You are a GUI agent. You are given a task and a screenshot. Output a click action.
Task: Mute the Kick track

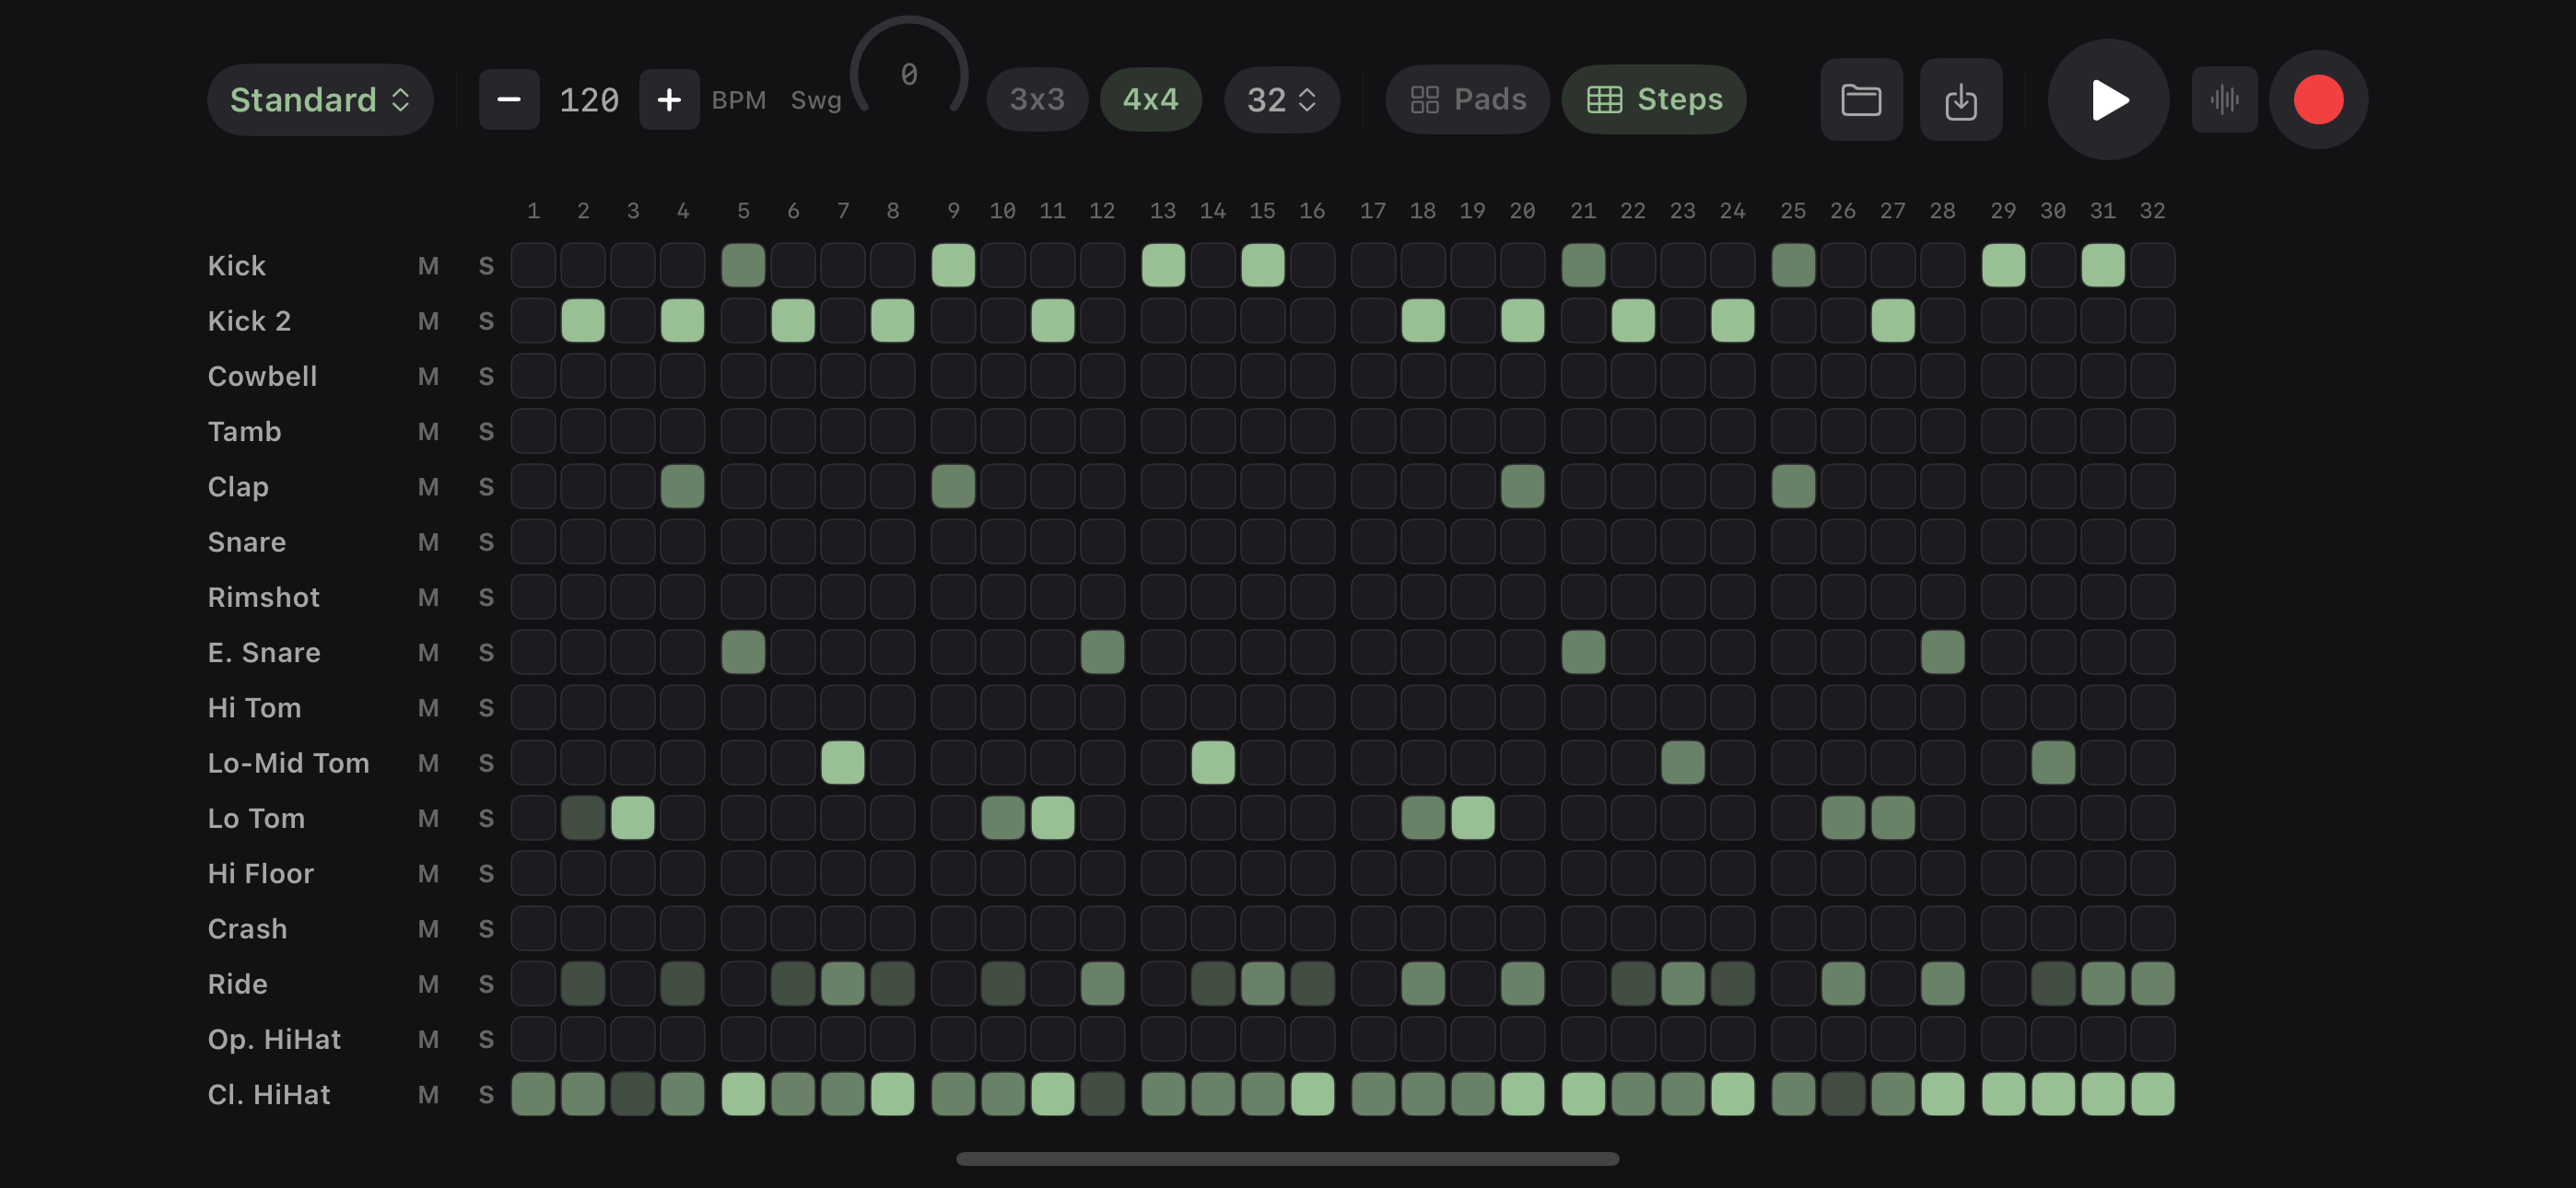[x=429, y=265]
